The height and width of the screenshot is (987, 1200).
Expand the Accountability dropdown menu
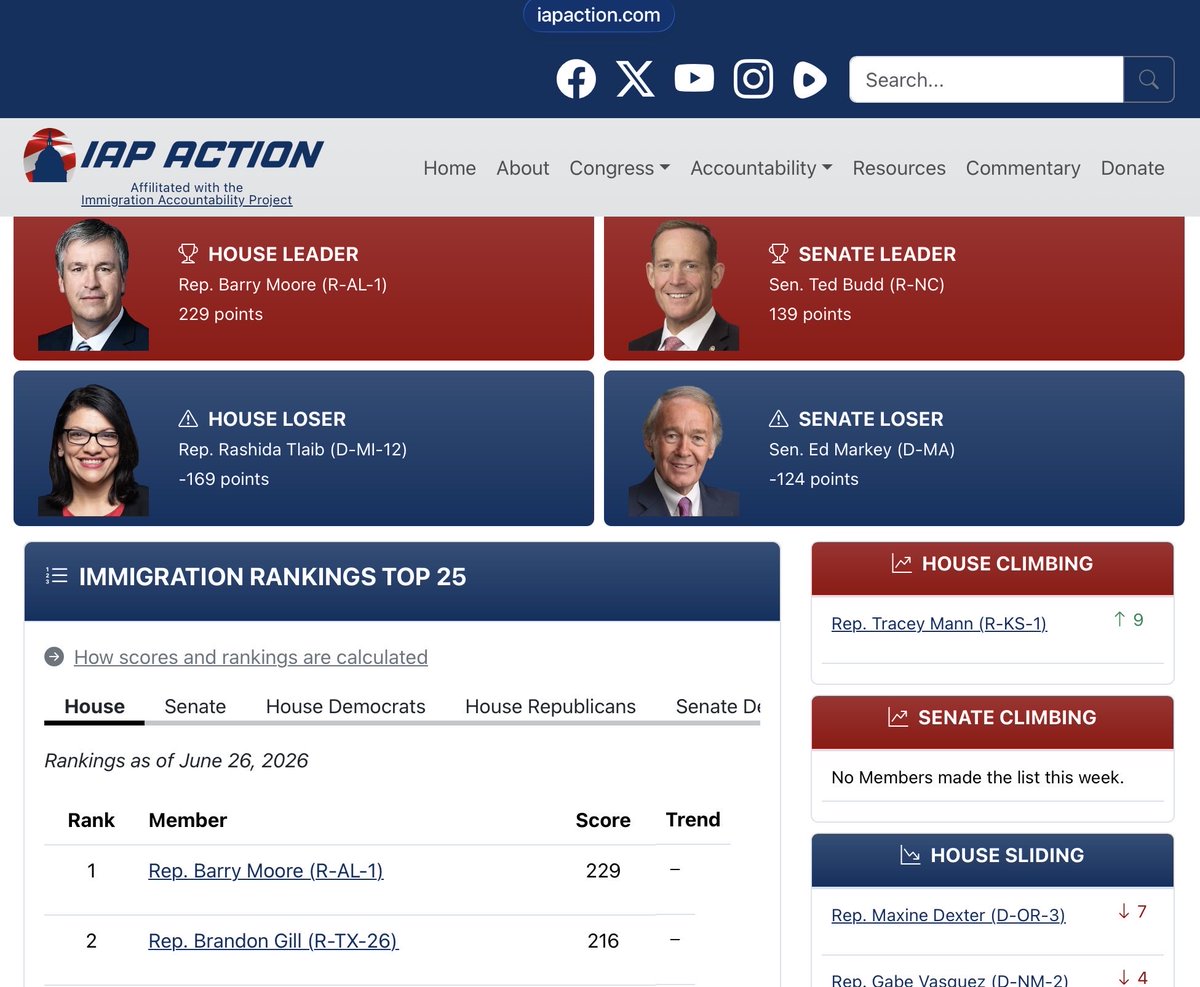761,168
